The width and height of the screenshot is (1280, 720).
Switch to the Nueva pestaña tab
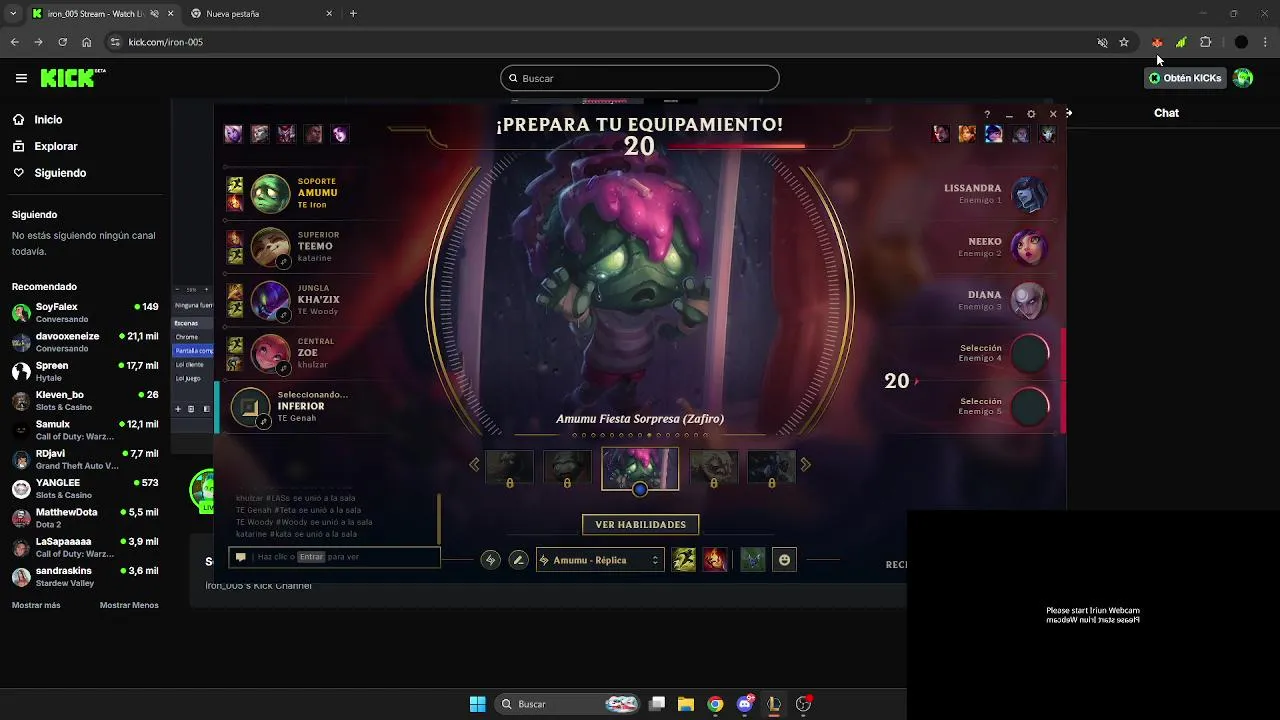click(260, 14)
